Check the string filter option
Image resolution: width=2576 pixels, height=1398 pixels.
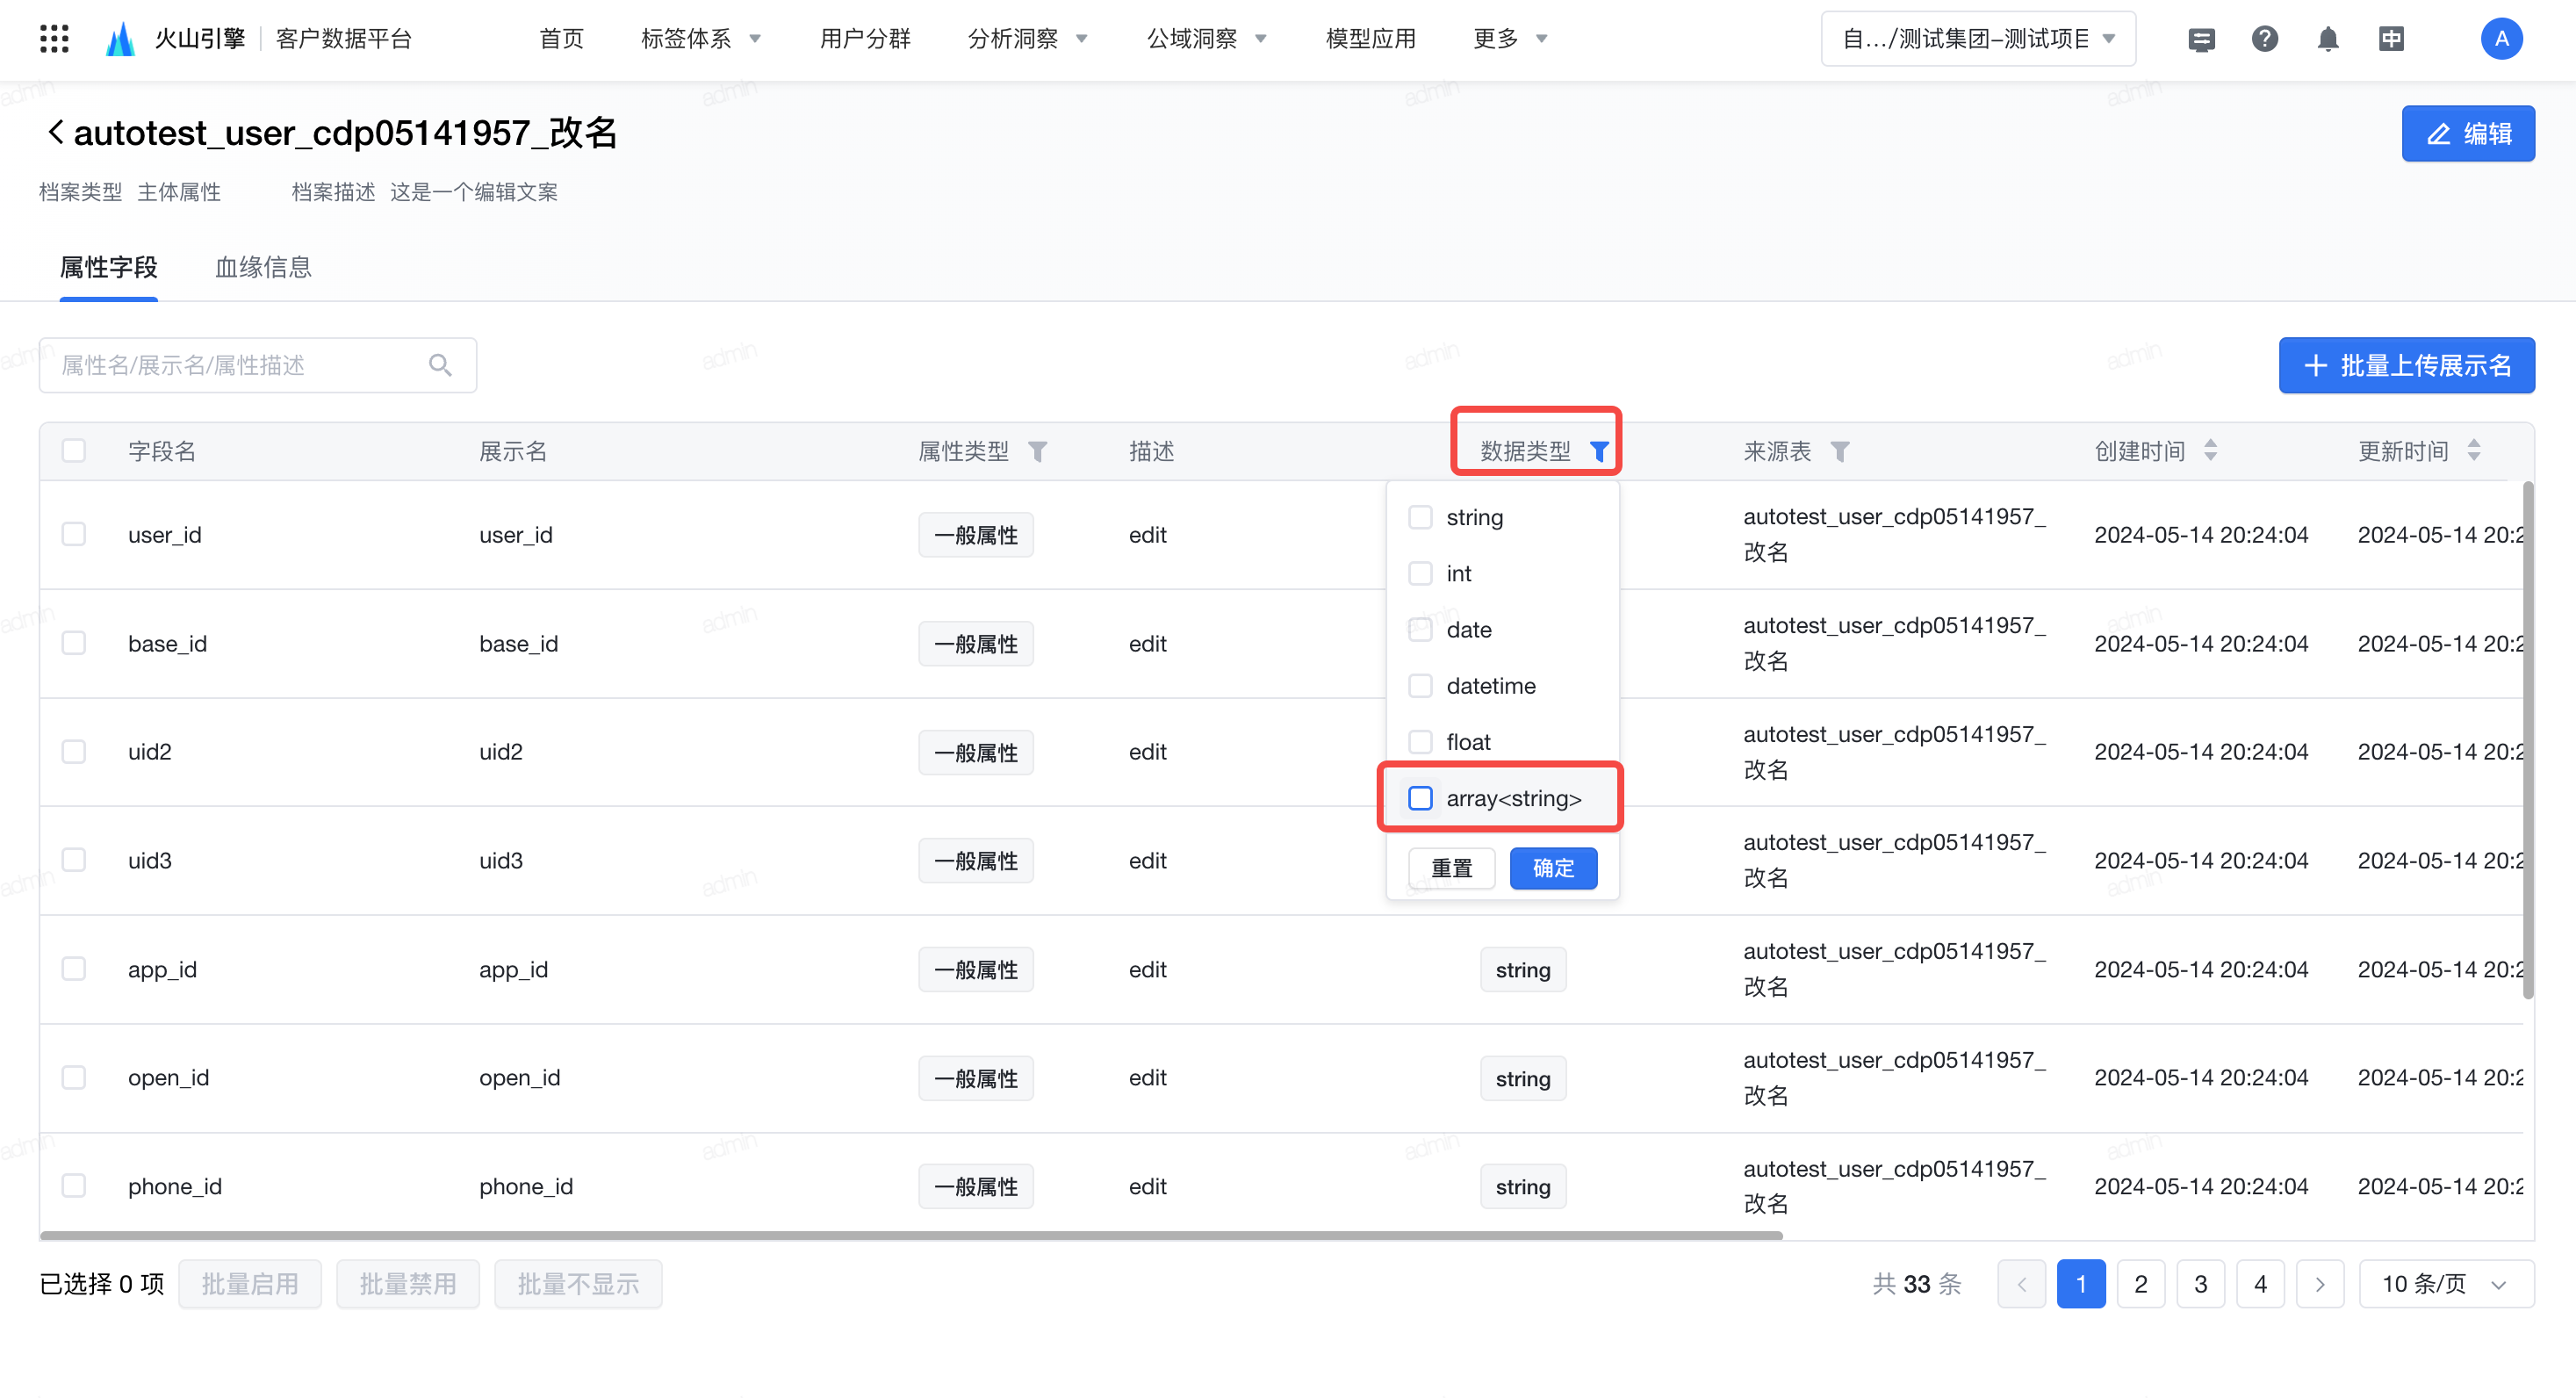(1420, 517)
